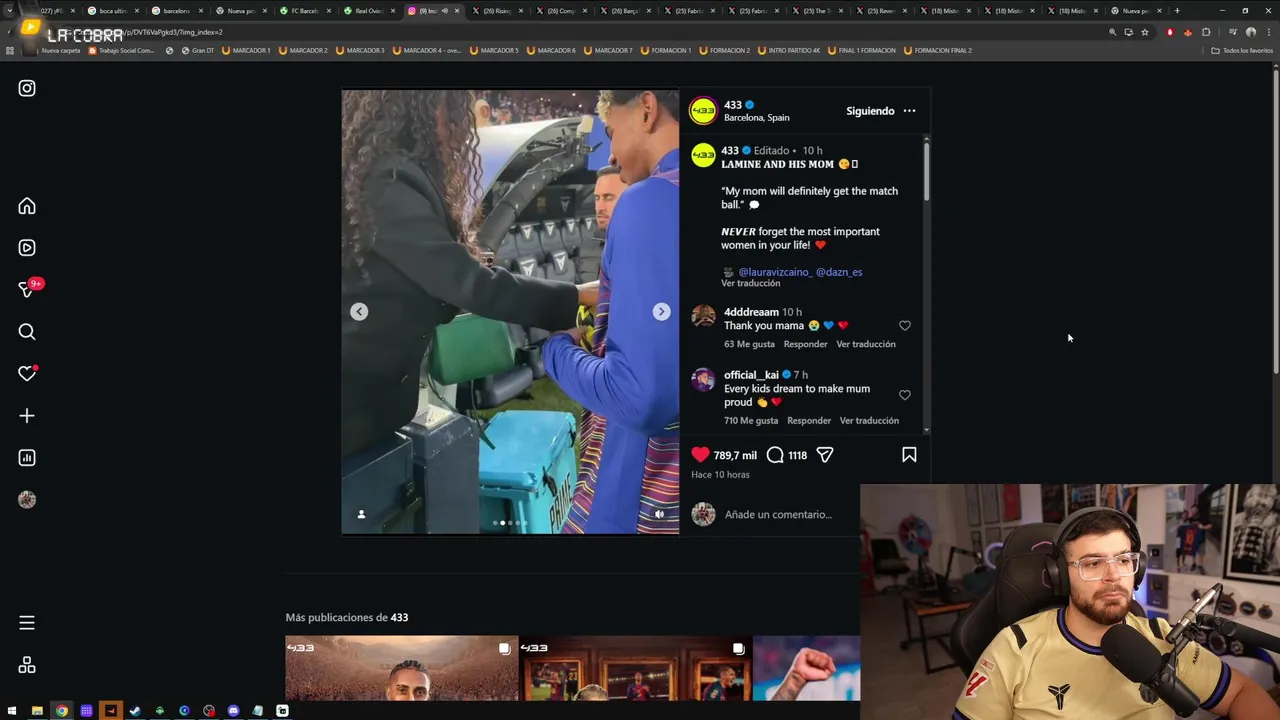Show tagged people icon on the video
The width and height of the screenshot is (1280, 720).
click(x=361, y=514)
